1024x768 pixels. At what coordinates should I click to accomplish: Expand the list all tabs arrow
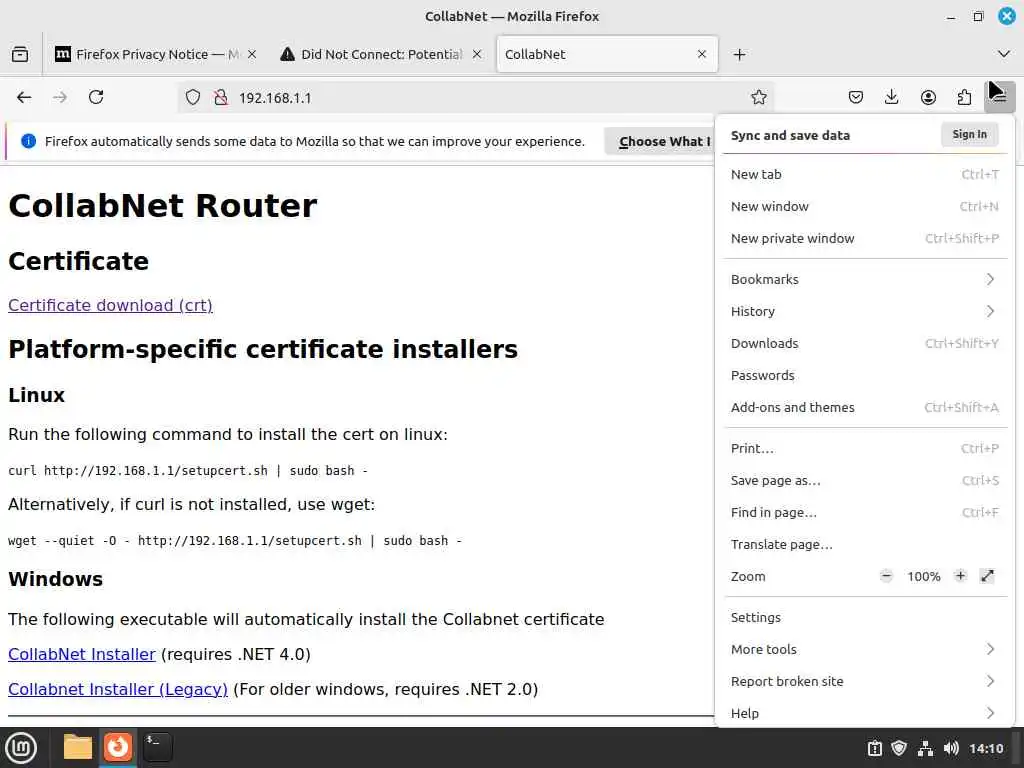[x=1004, y=54]
